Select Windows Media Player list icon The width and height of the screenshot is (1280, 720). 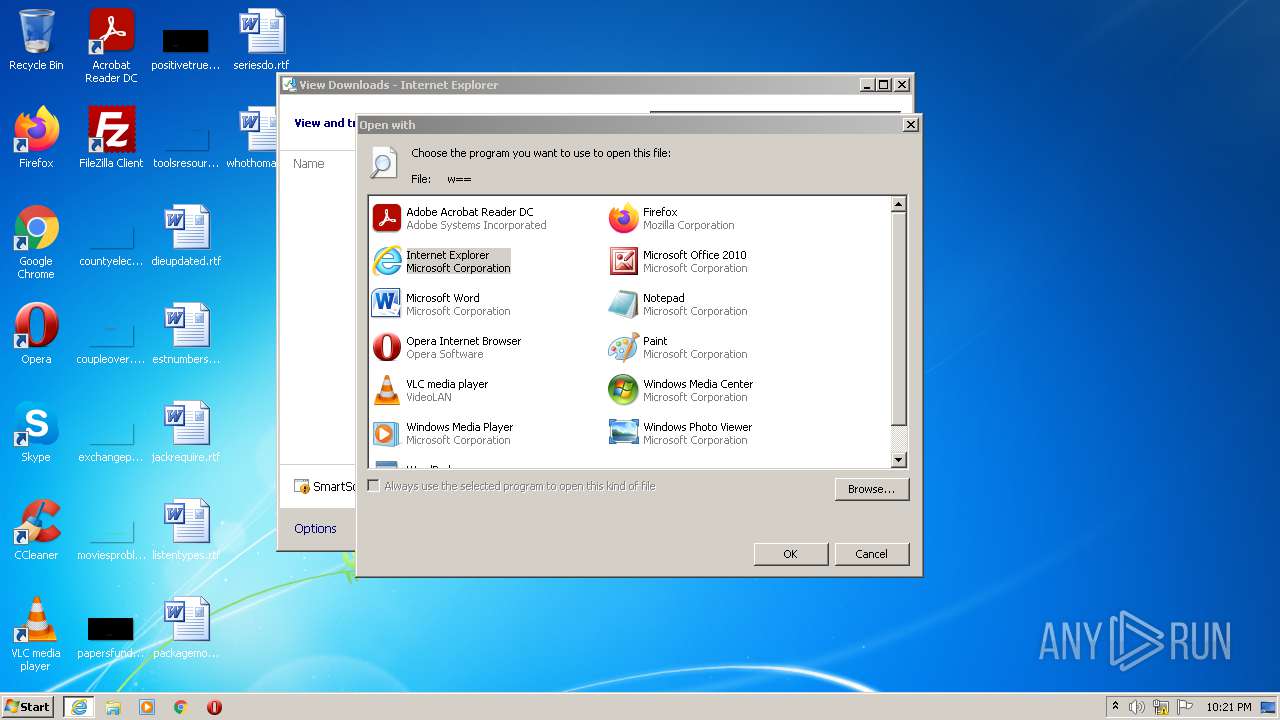click(386, 433)
